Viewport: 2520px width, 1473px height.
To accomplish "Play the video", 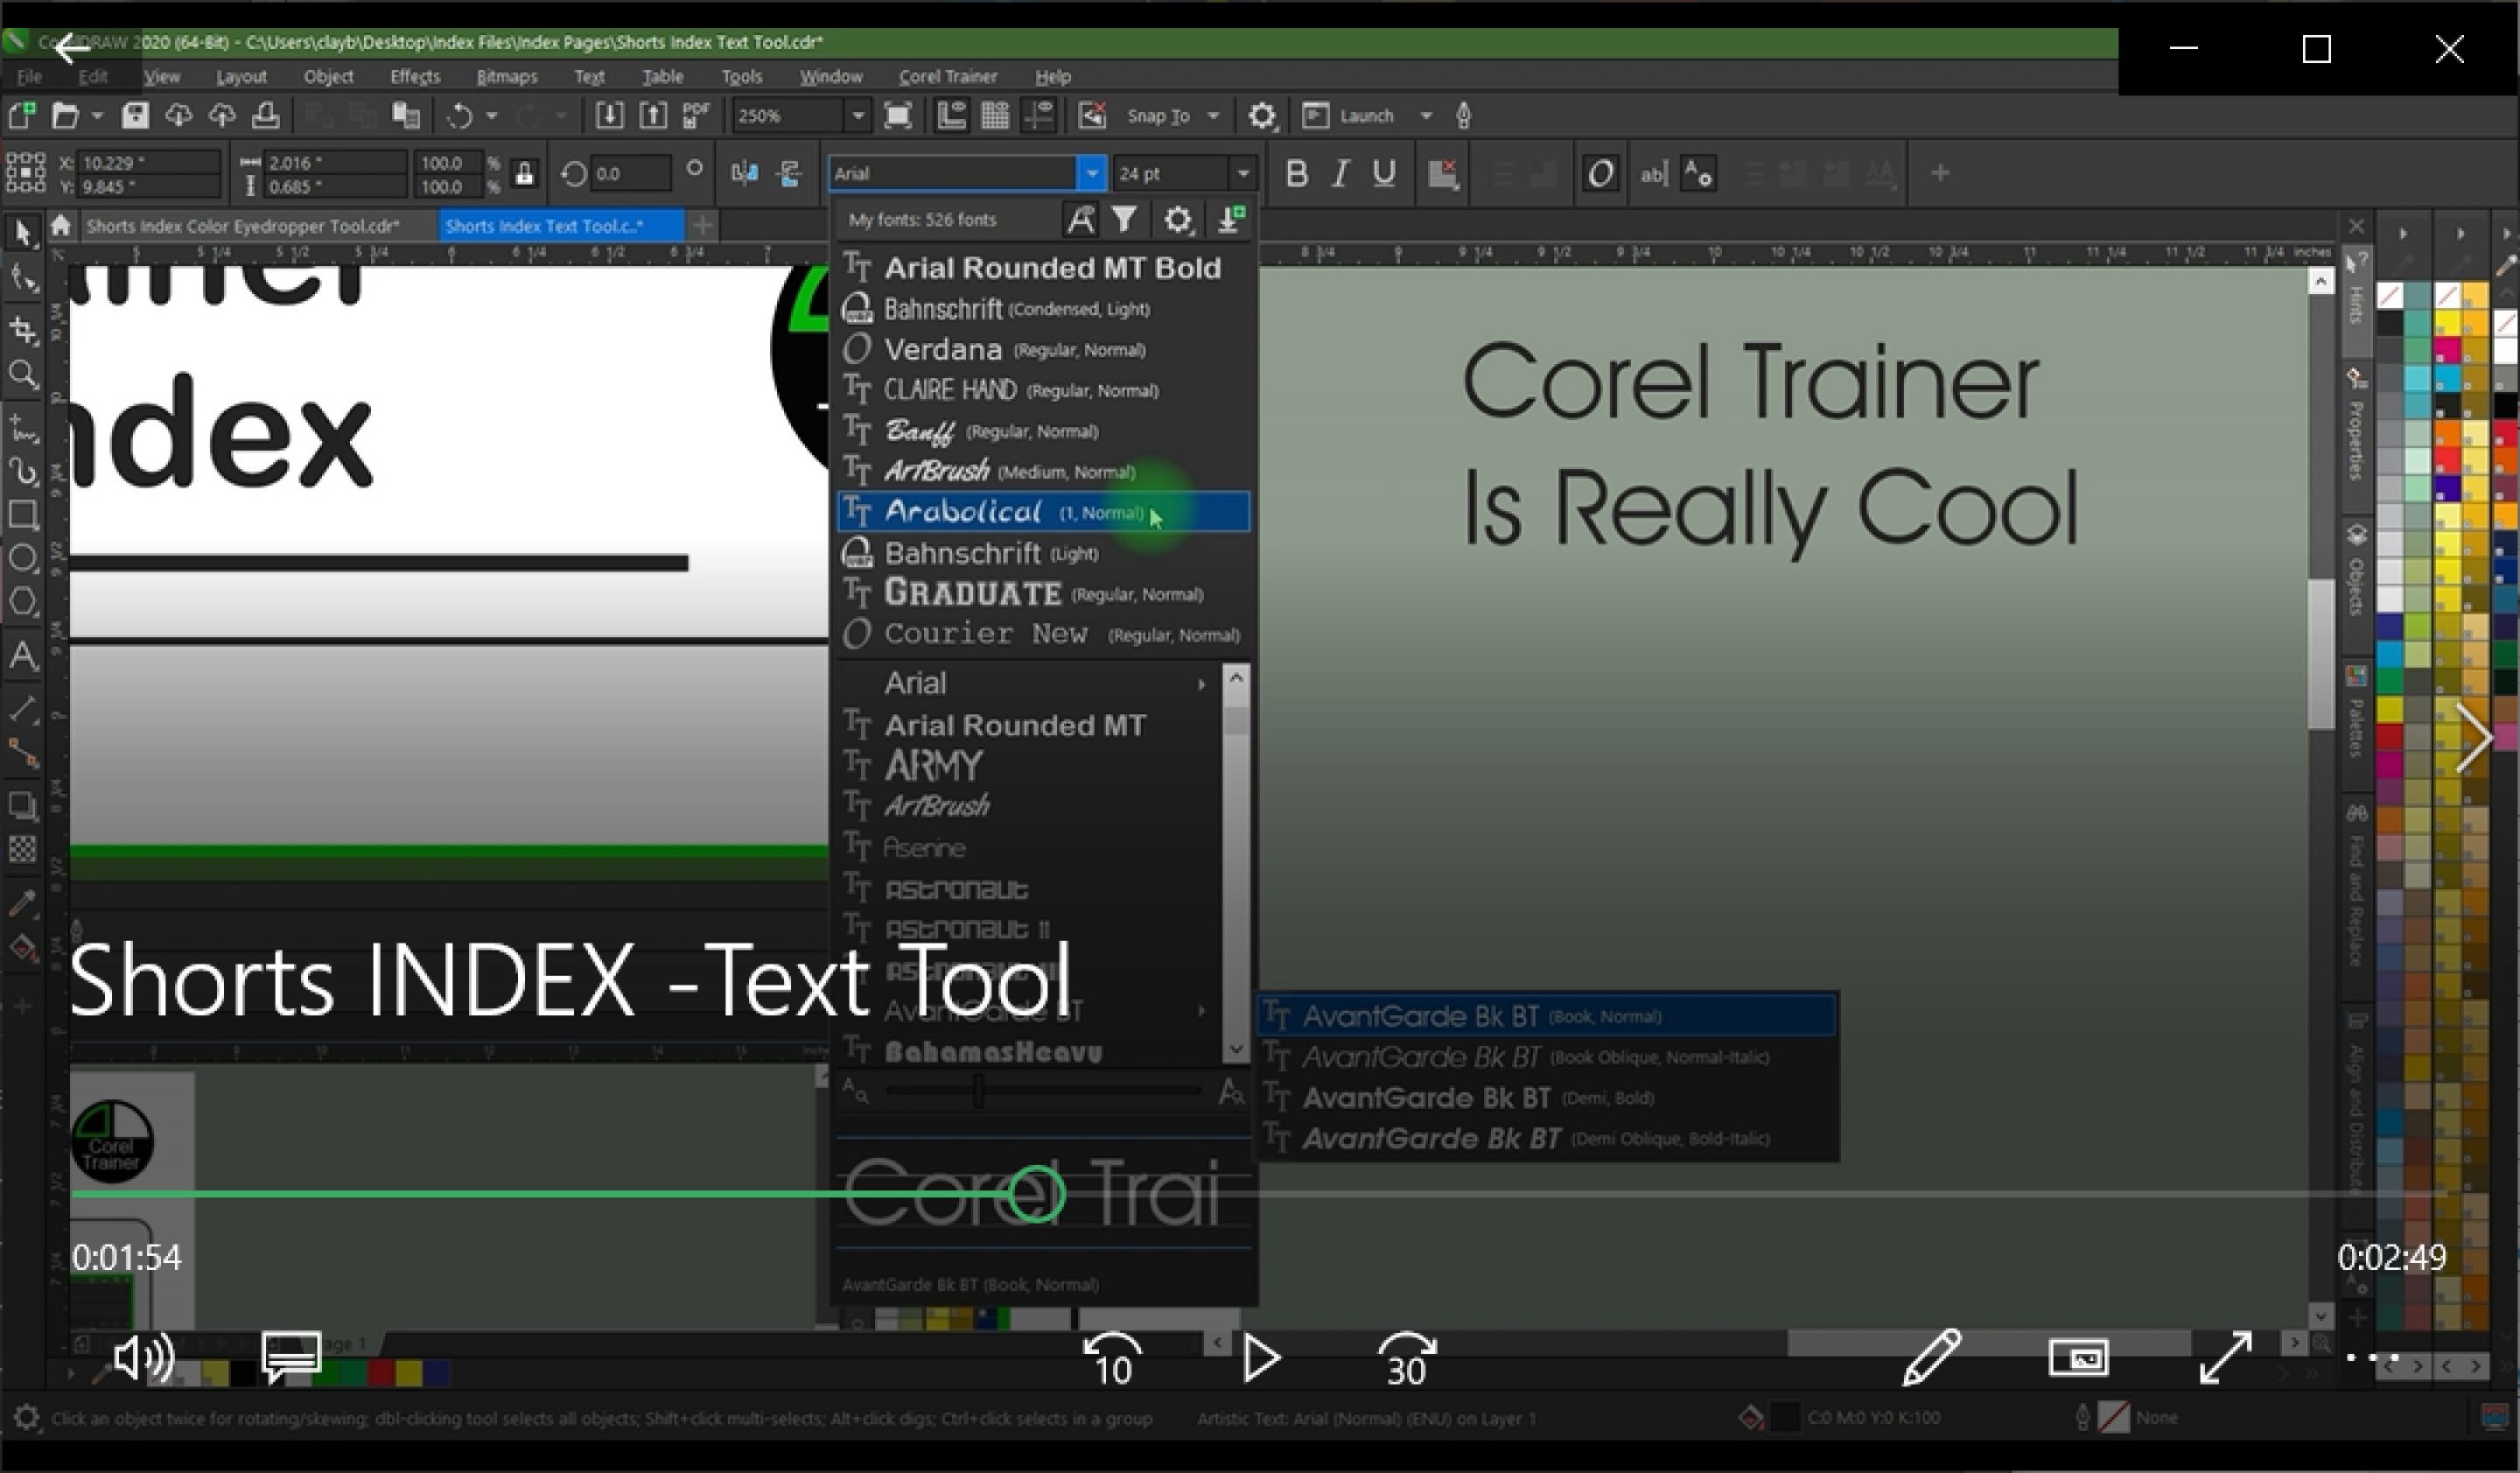I will (x=1261, y=1359).
